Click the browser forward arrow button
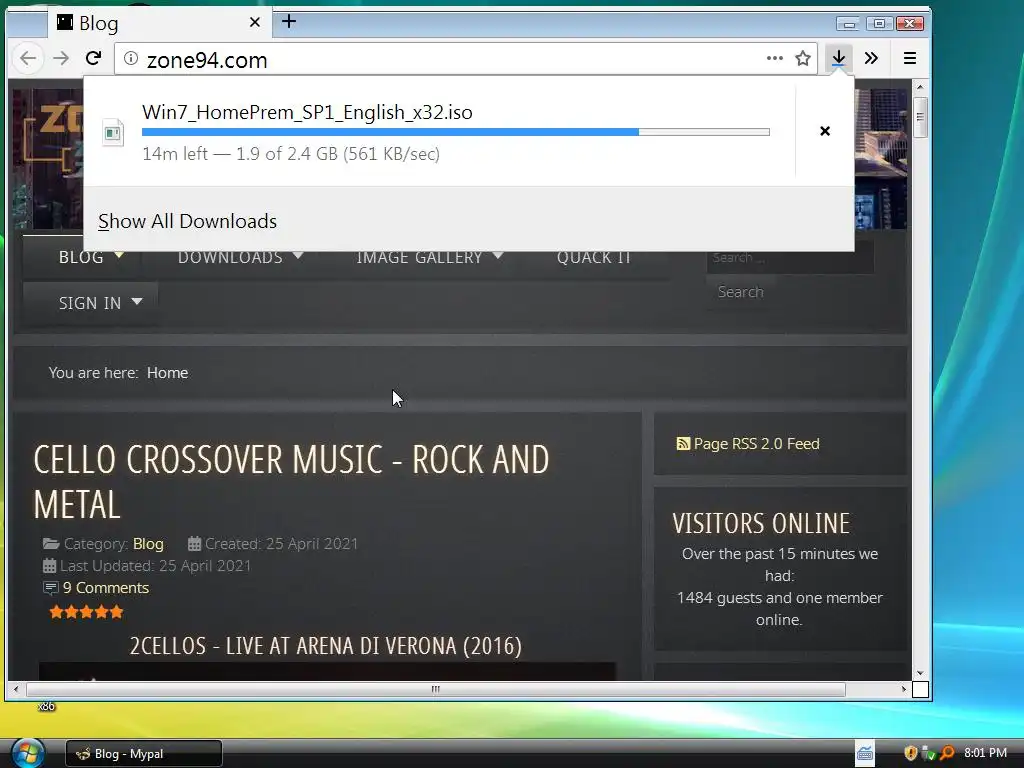The height and width of the screenshot is (768, 1024). (61, 59)
